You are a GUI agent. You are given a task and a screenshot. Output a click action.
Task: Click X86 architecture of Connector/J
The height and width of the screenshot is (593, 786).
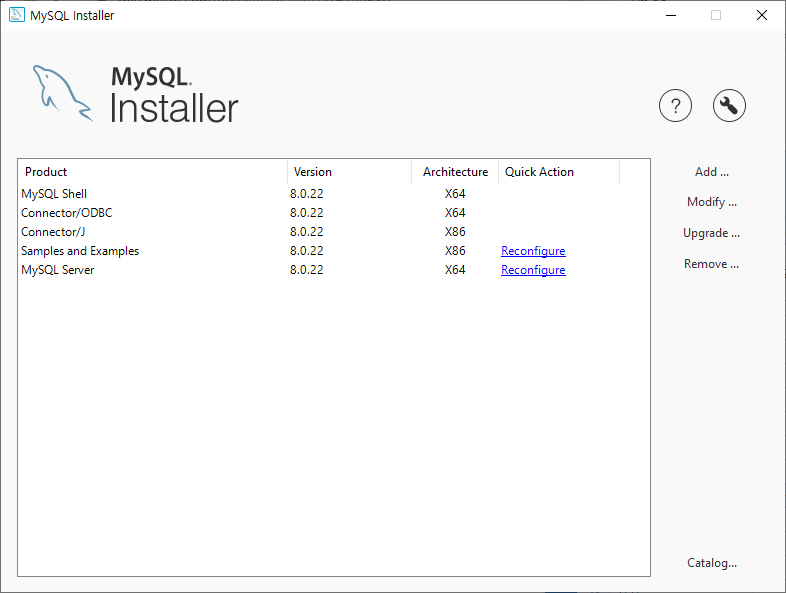[455, 232]
